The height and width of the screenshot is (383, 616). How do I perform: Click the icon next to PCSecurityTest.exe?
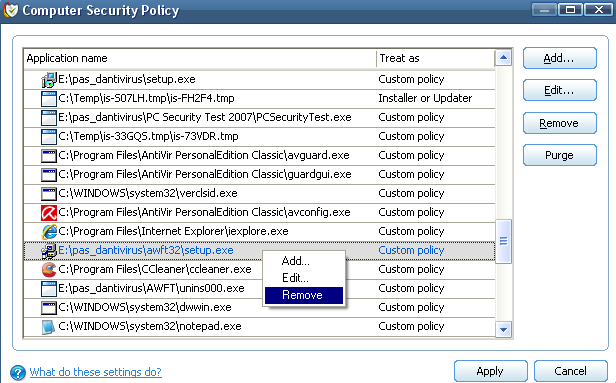[x=49, y=117]
